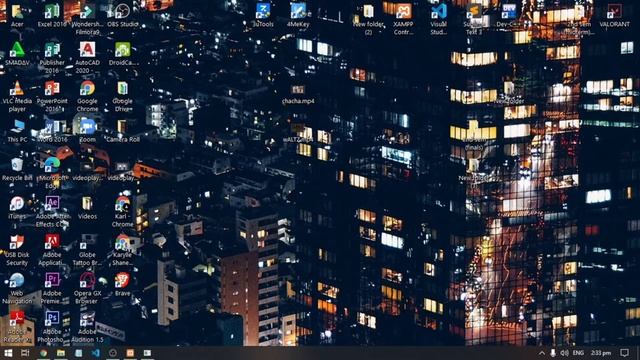
Task: Open the Globe Tattoo Broadband shortcut
Action: tap(87, 250)
